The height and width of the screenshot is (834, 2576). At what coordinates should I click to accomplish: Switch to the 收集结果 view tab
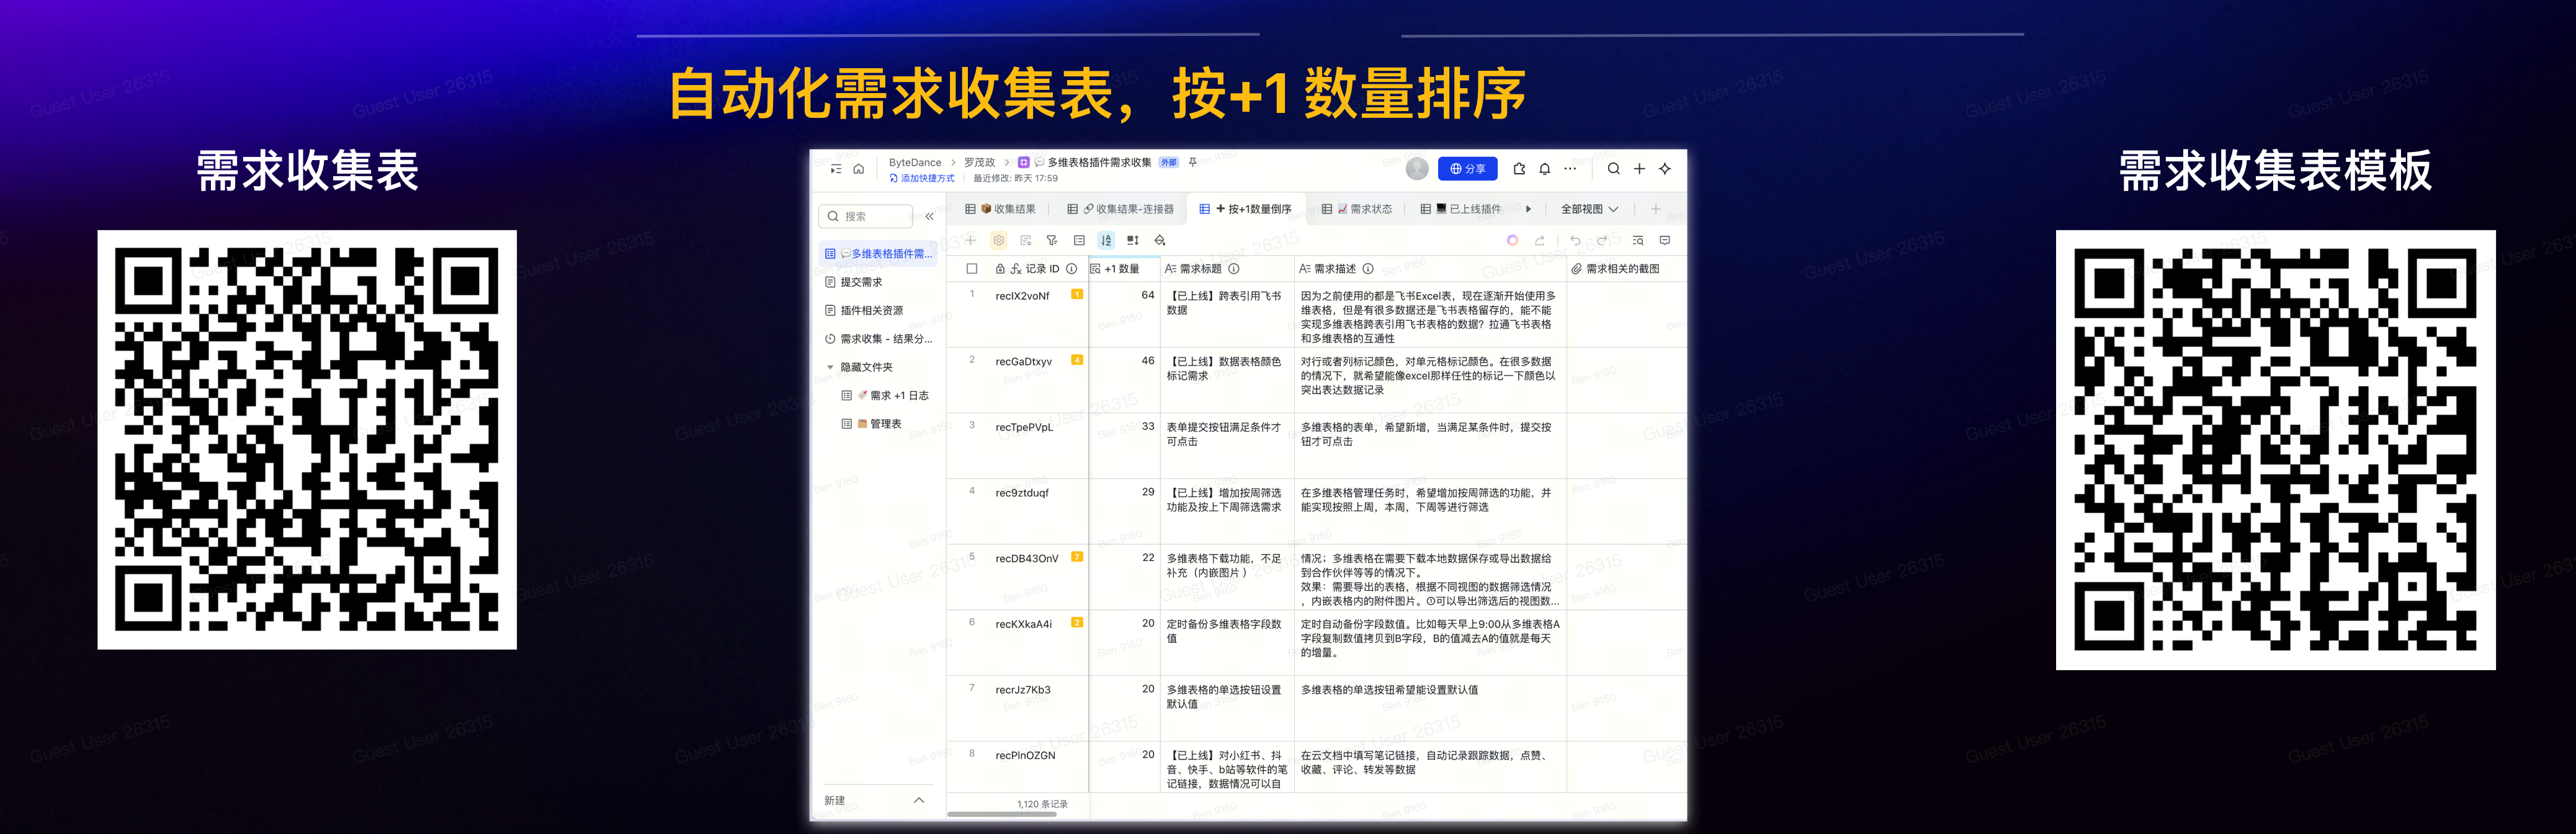[x=1001, y=209]
